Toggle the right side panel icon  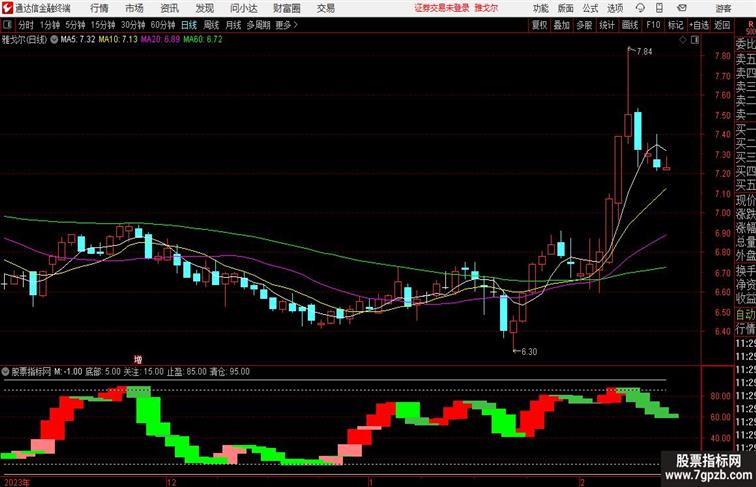click(x=695, y=40)
